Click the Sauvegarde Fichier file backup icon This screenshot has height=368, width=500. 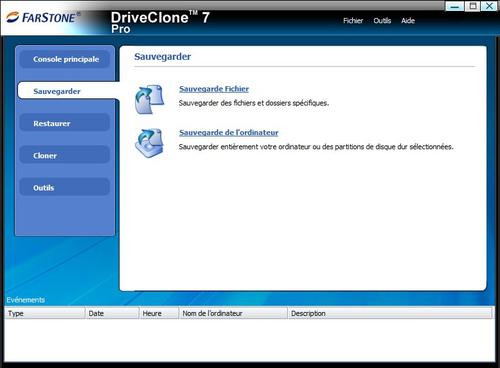coord(150,99)
